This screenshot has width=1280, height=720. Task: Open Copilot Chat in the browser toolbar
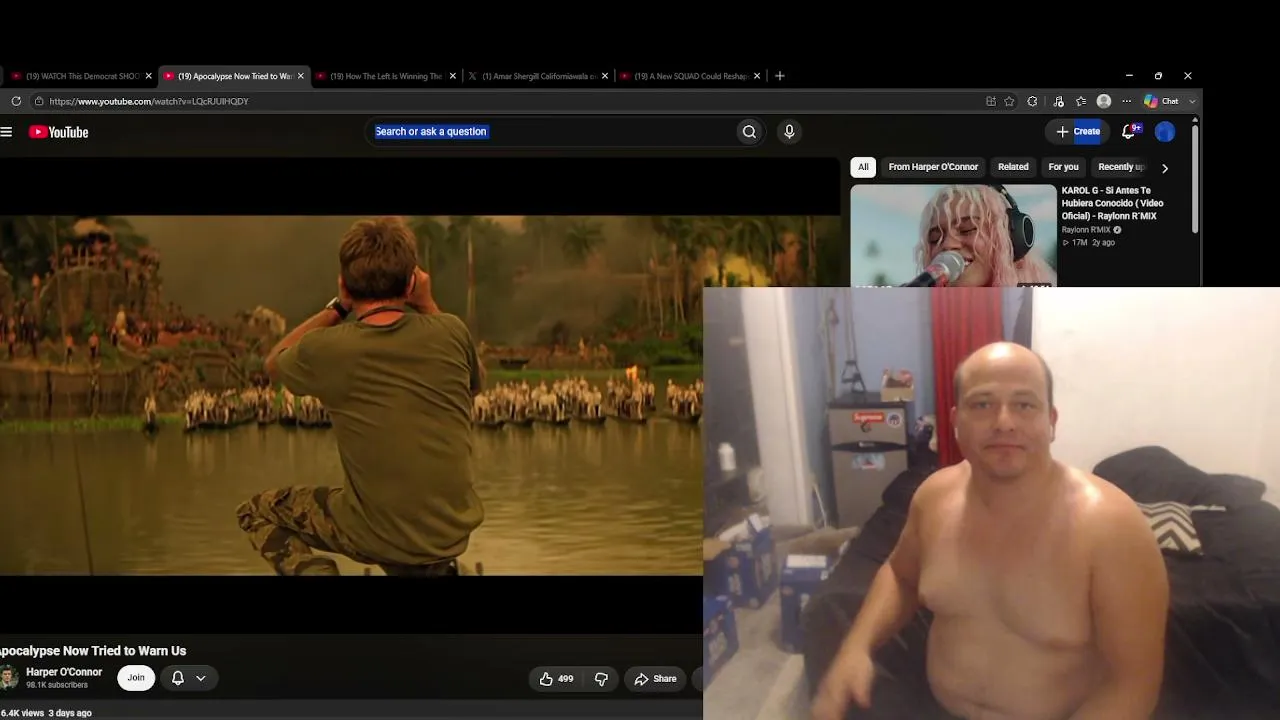[x=1162, y=101]
